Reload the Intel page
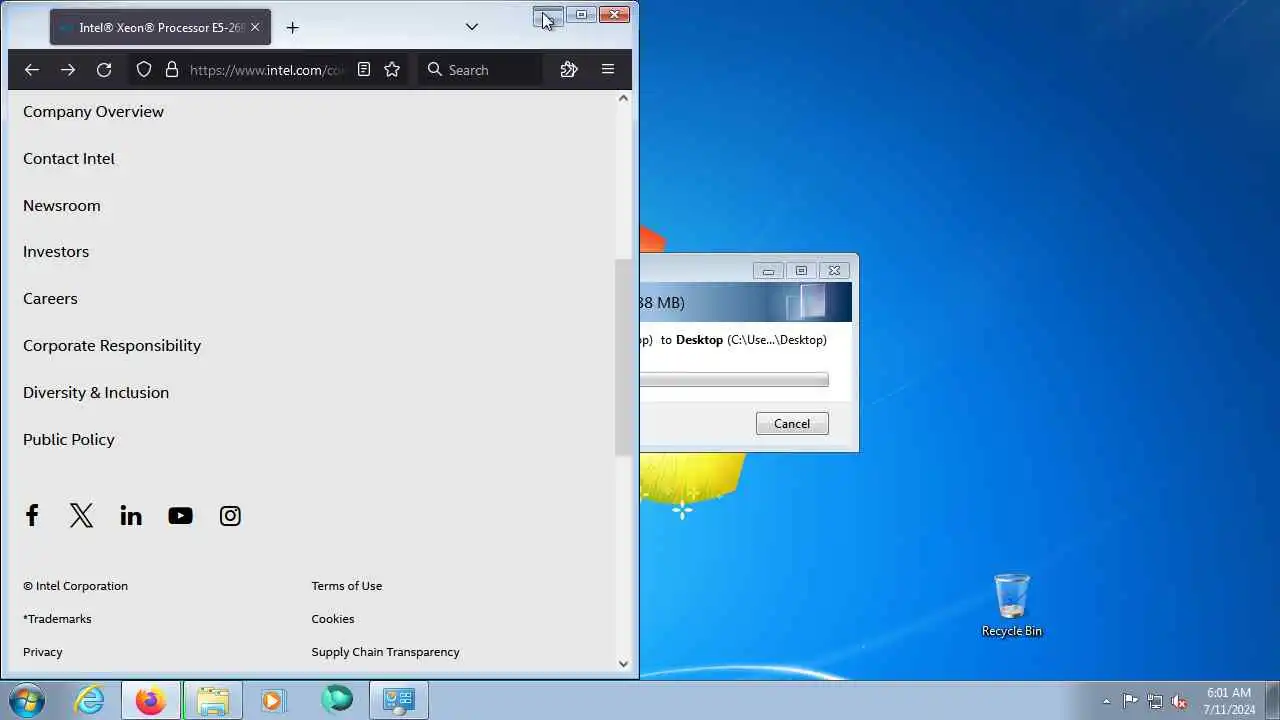The width and height of the screenshot is (1280, 720). (x=104, y=69)
